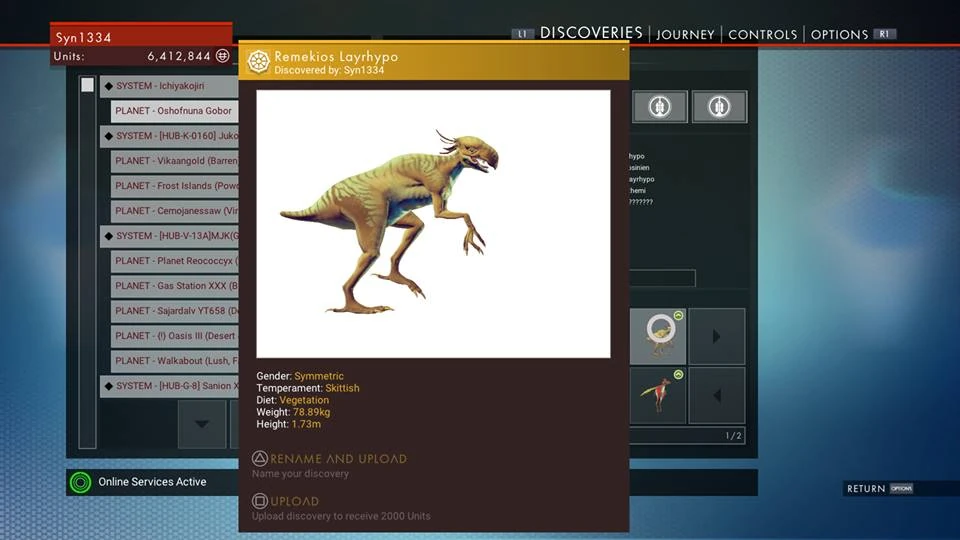
Task: Select PLANET - Walkabout row
Action: (x=174, y=361)
